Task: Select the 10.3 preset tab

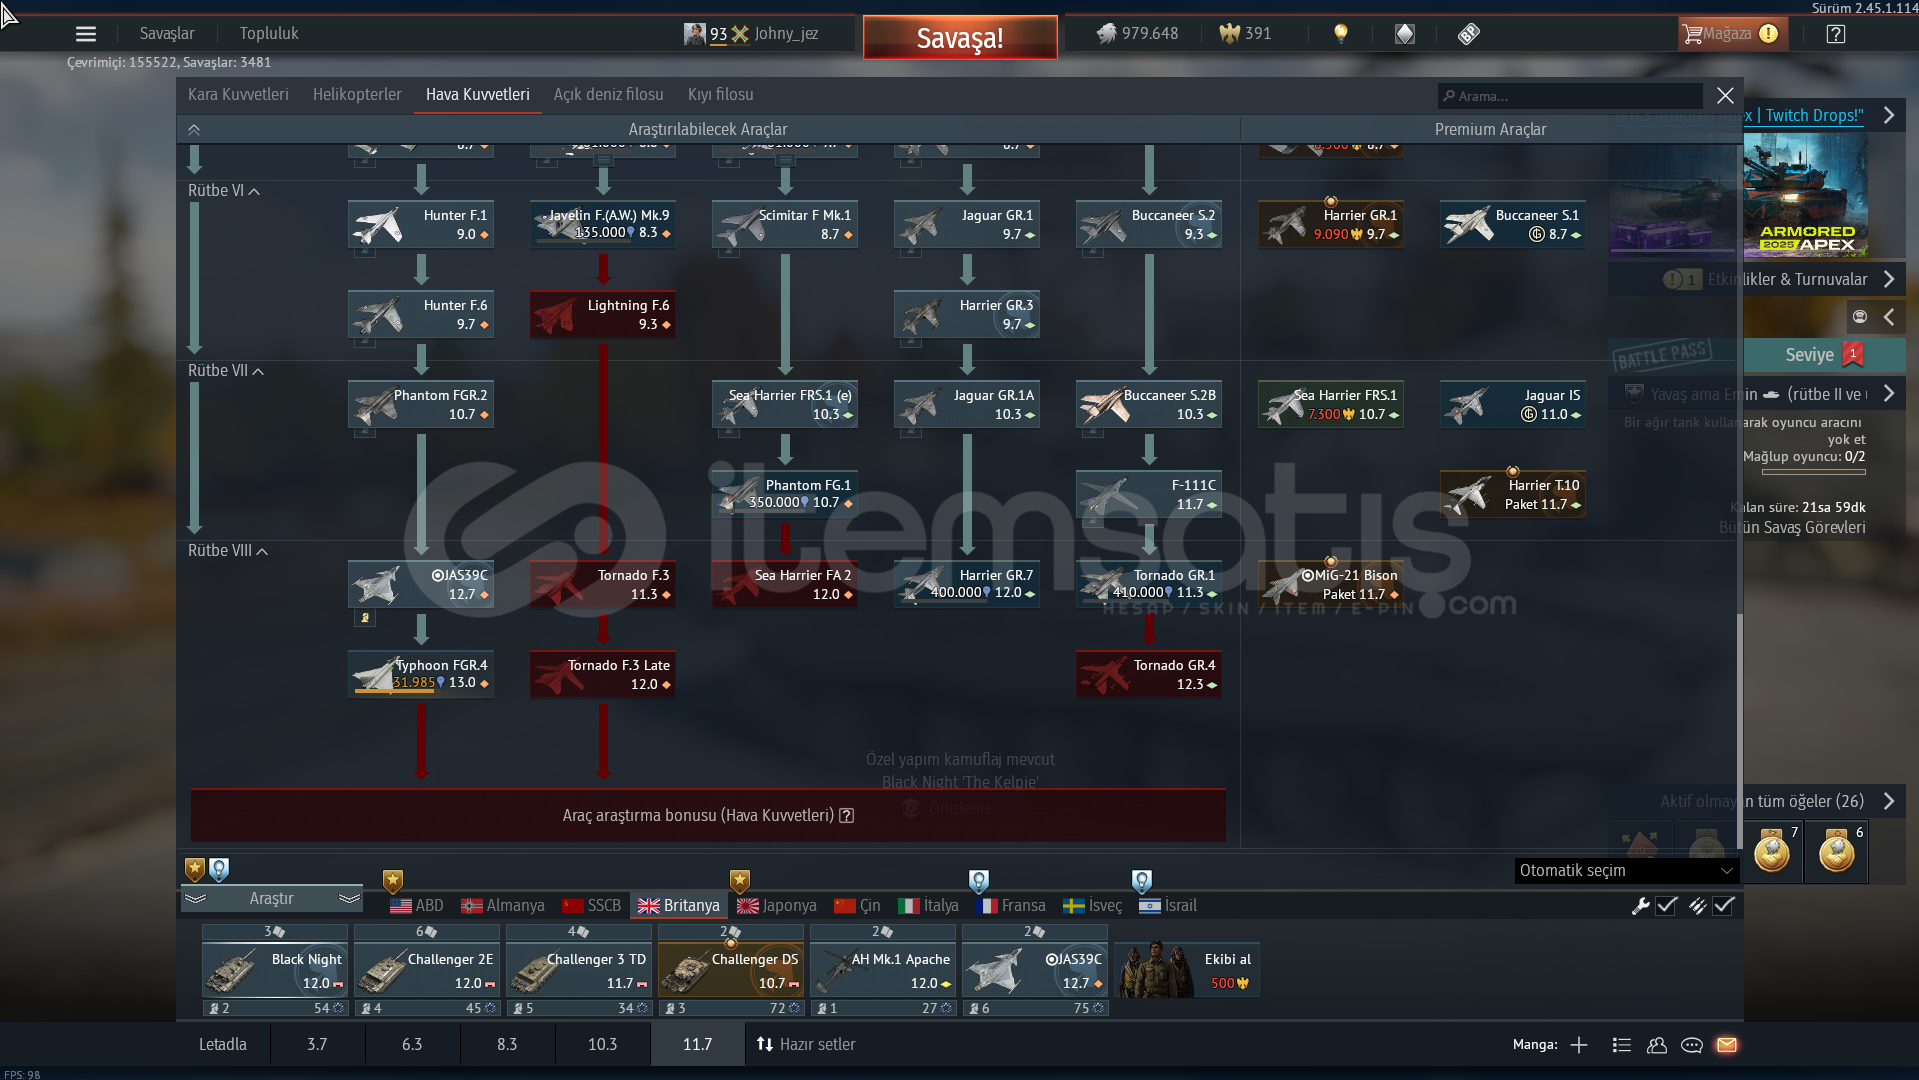Action: coord(603,1045)
